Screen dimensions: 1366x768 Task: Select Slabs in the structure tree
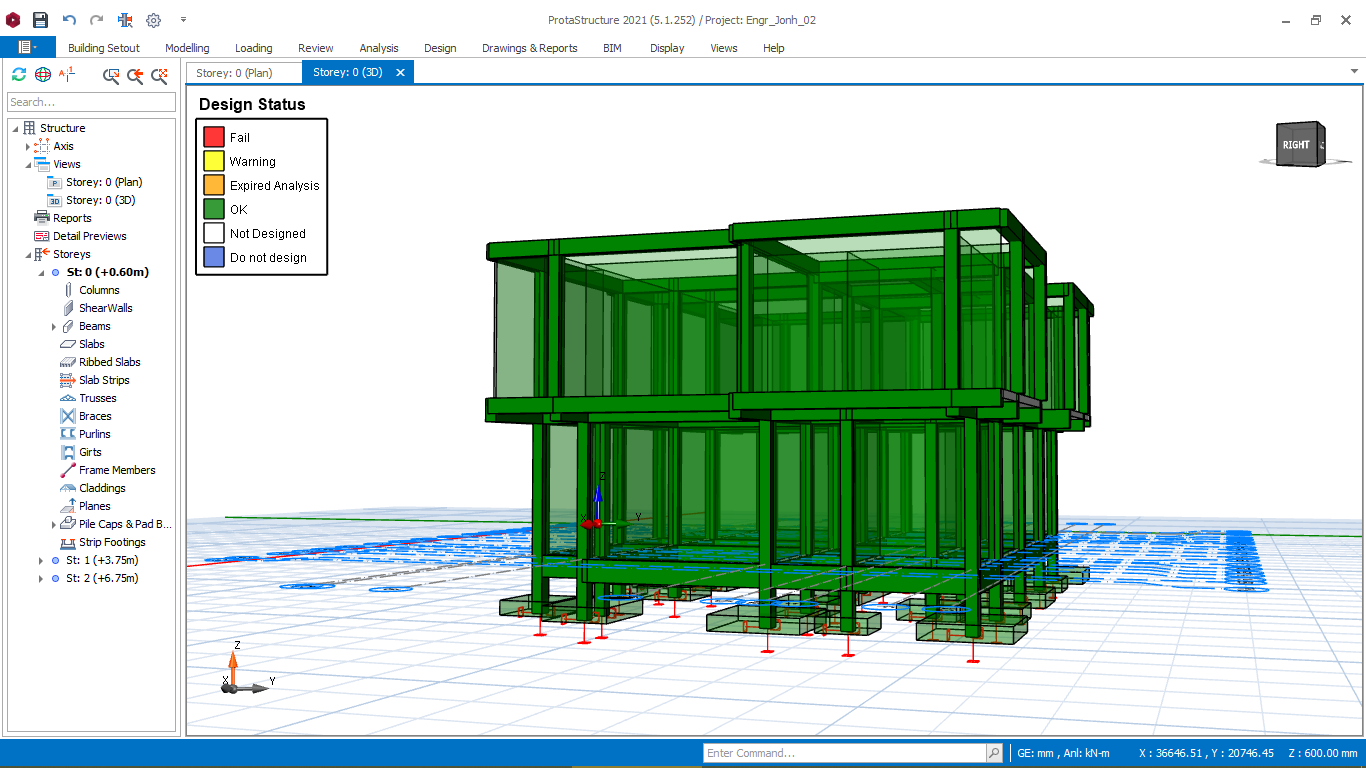pyautogui.click(x=92, y=344)
